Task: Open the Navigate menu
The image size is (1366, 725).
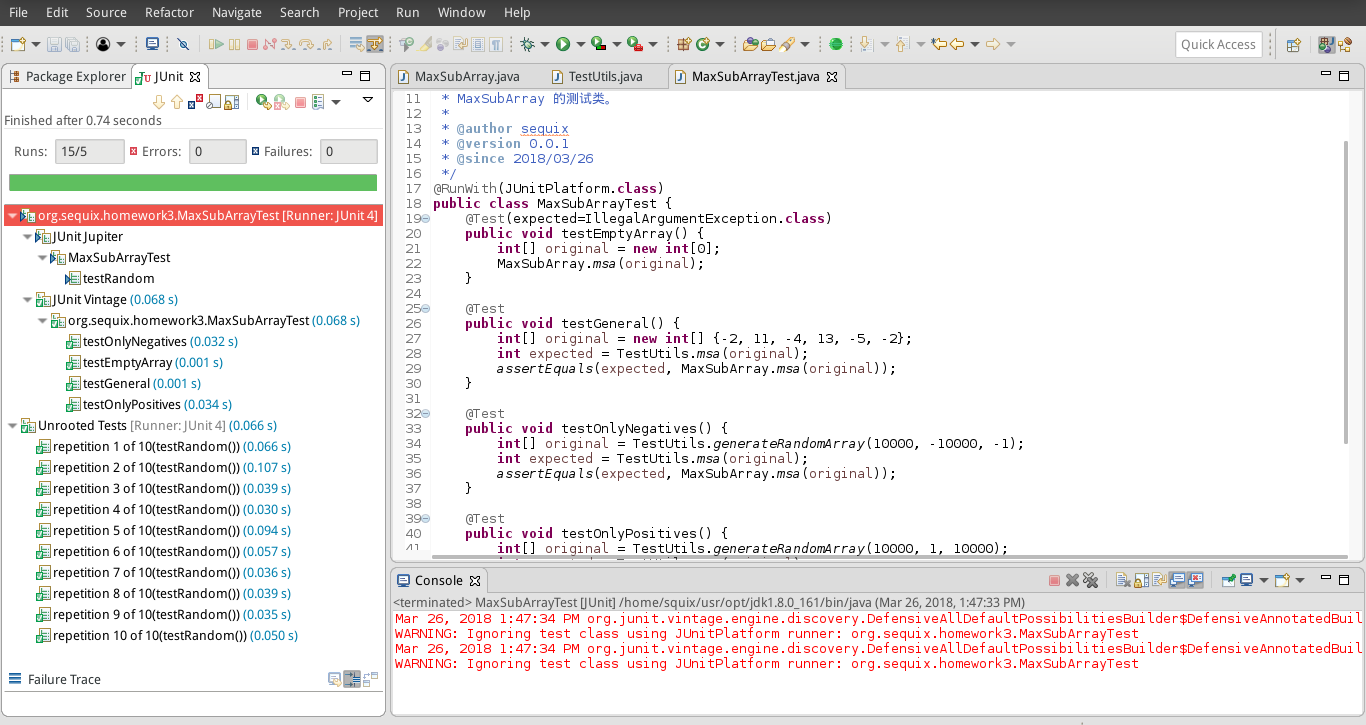Action: tap(237, 12)
